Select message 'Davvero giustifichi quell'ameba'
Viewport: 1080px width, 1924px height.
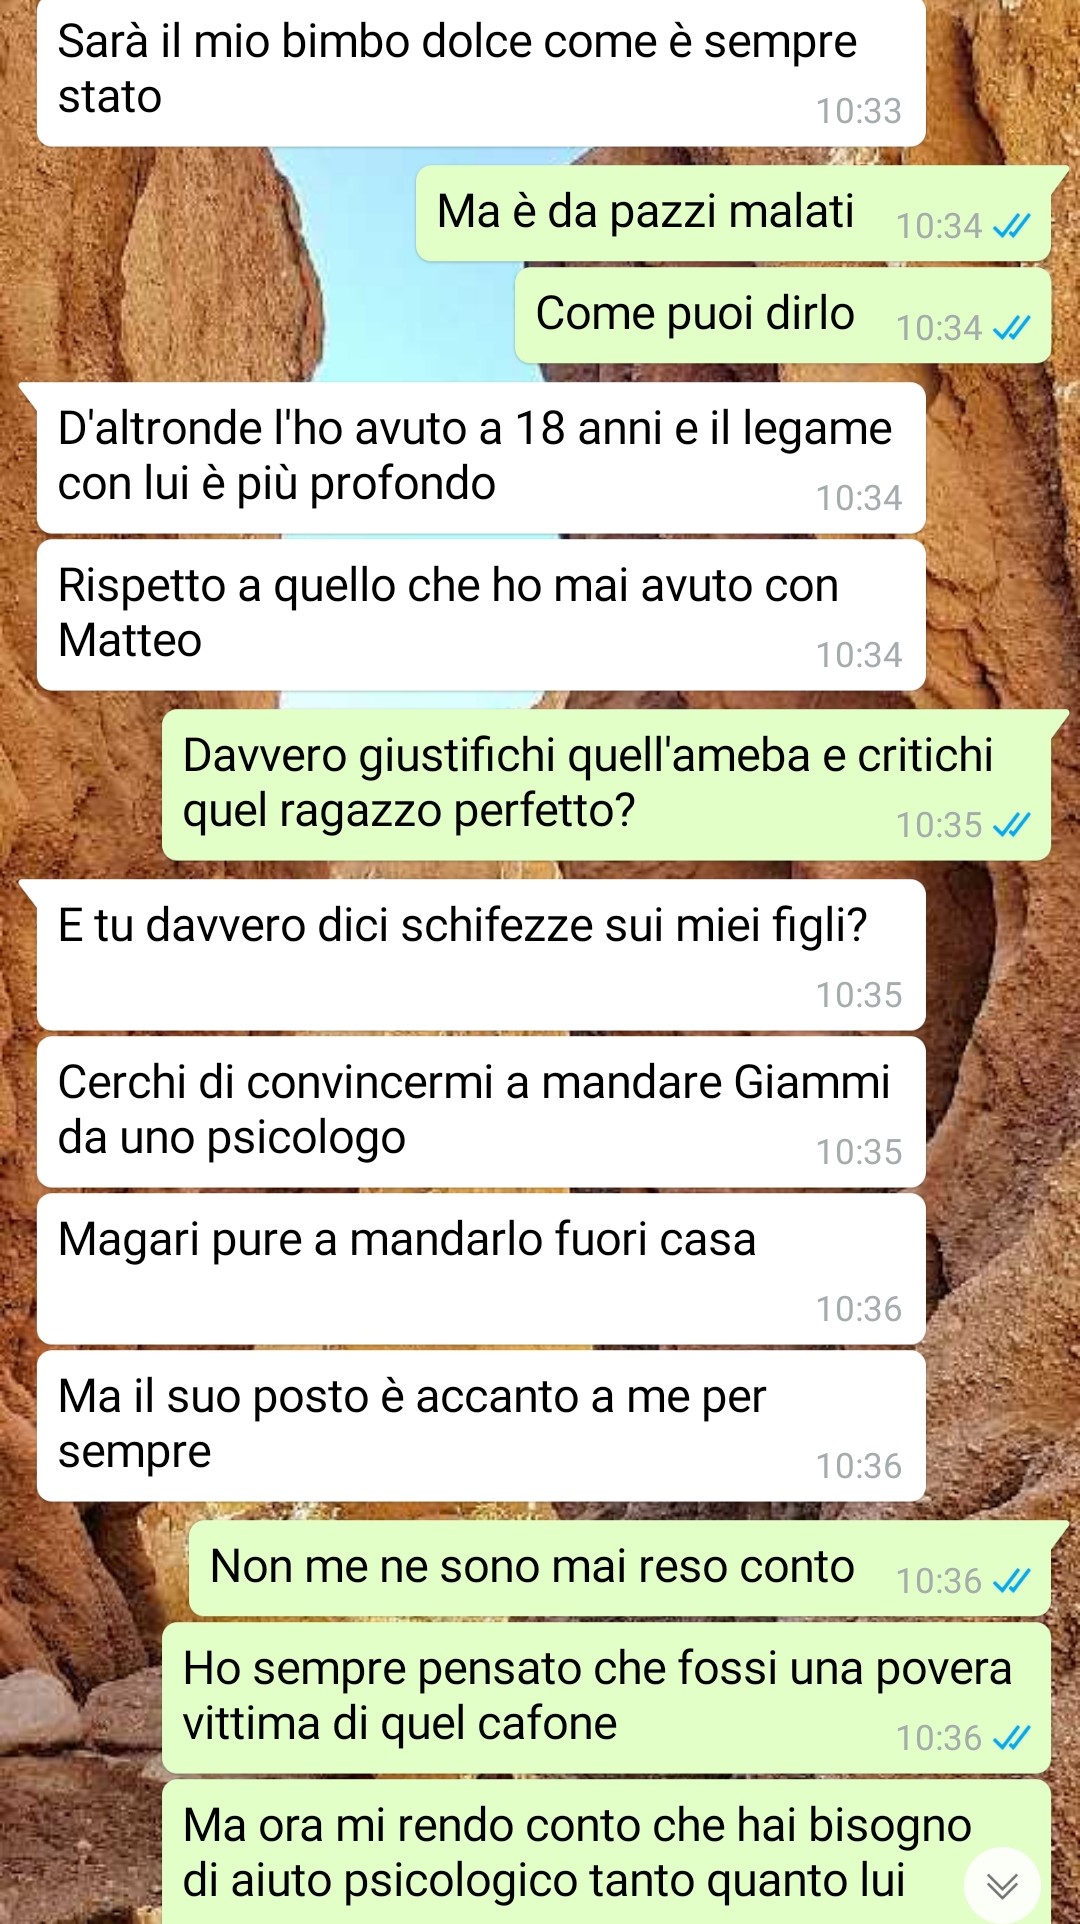[x=606, y=785]
